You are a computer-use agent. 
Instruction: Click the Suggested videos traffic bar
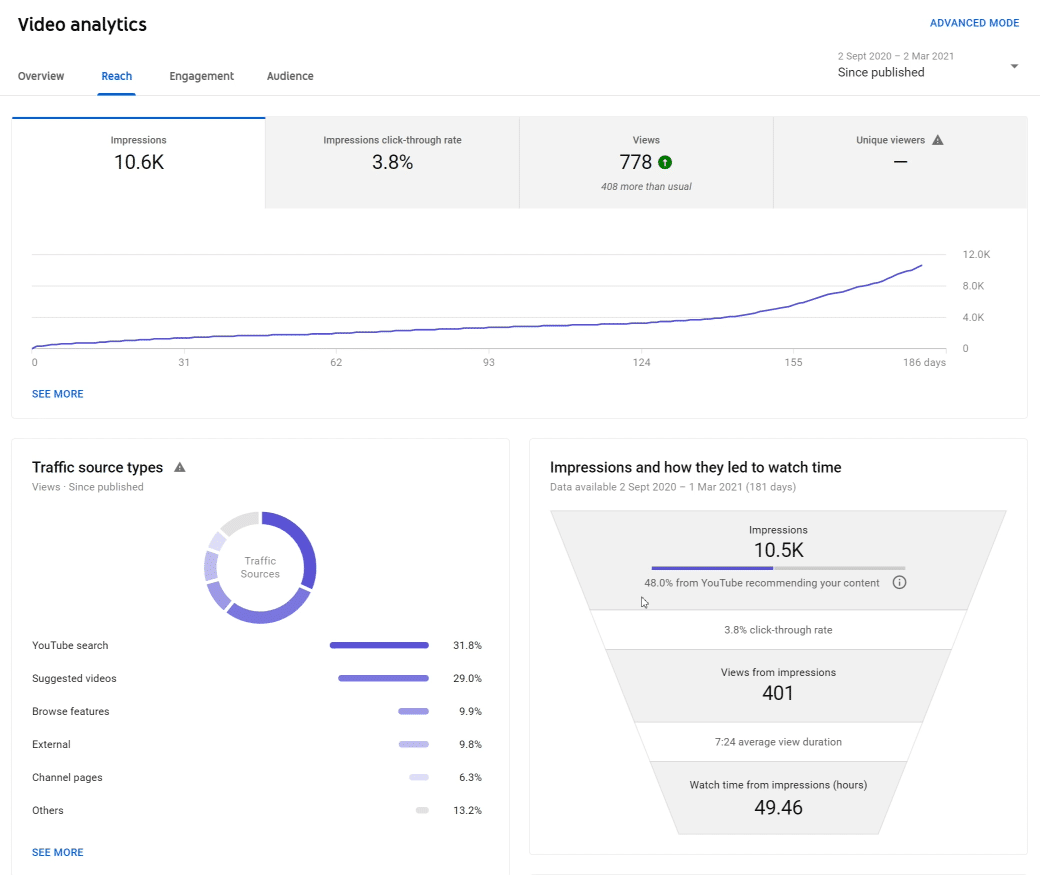point(383,678)
